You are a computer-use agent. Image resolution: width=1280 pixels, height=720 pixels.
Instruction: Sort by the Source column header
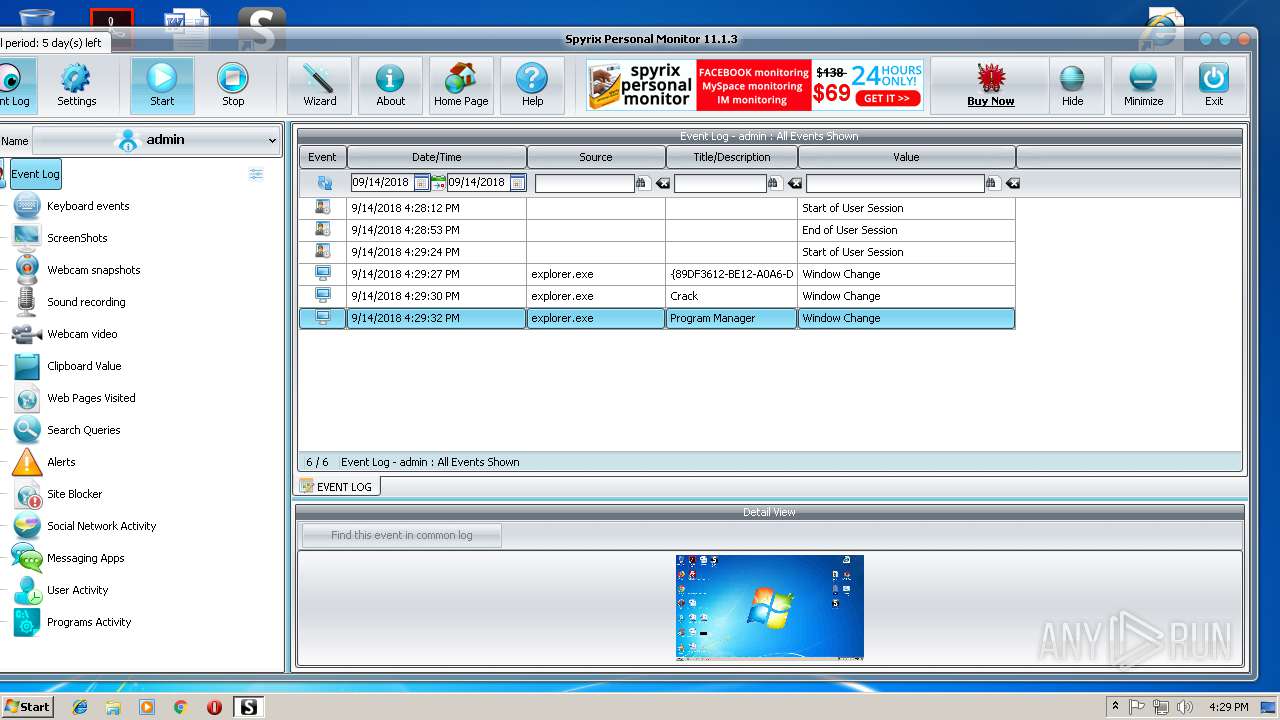(596, 157)
